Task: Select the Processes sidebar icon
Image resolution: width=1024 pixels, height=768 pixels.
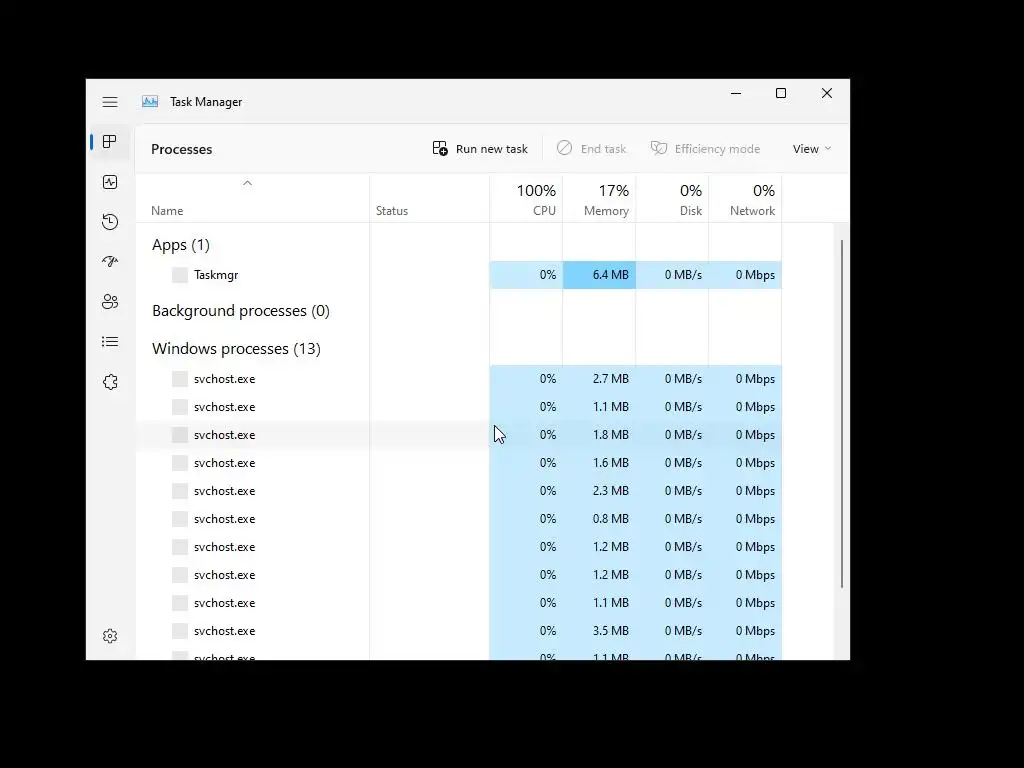Action: [x=110, y=142]
